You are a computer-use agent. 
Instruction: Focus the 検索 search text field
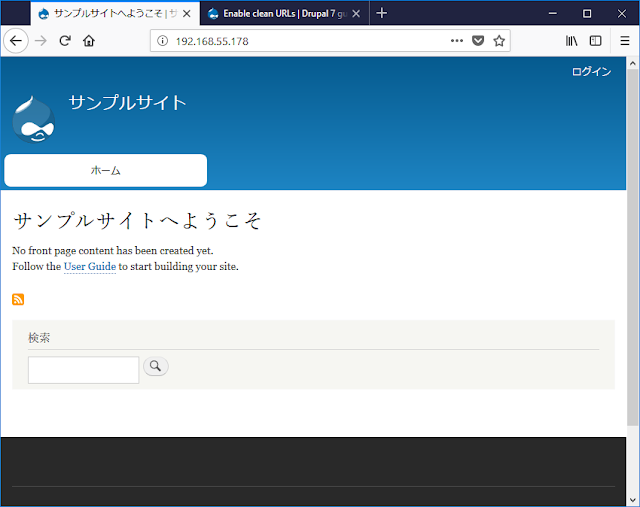pos(83,370)
